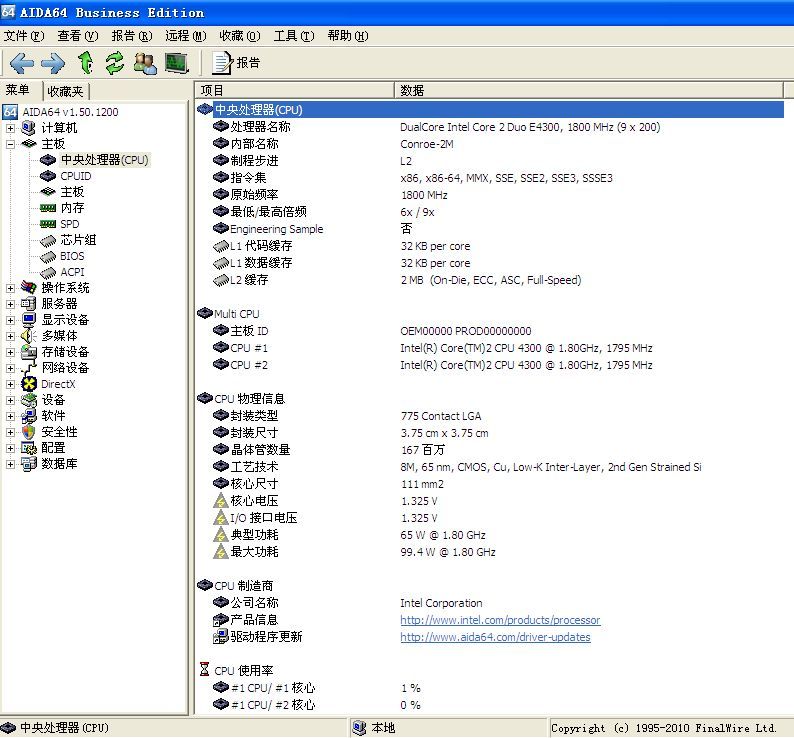The width and height of the screenshot is (794, 738).
Task: Open the 远程(M) menu
Action: [185, 35]
